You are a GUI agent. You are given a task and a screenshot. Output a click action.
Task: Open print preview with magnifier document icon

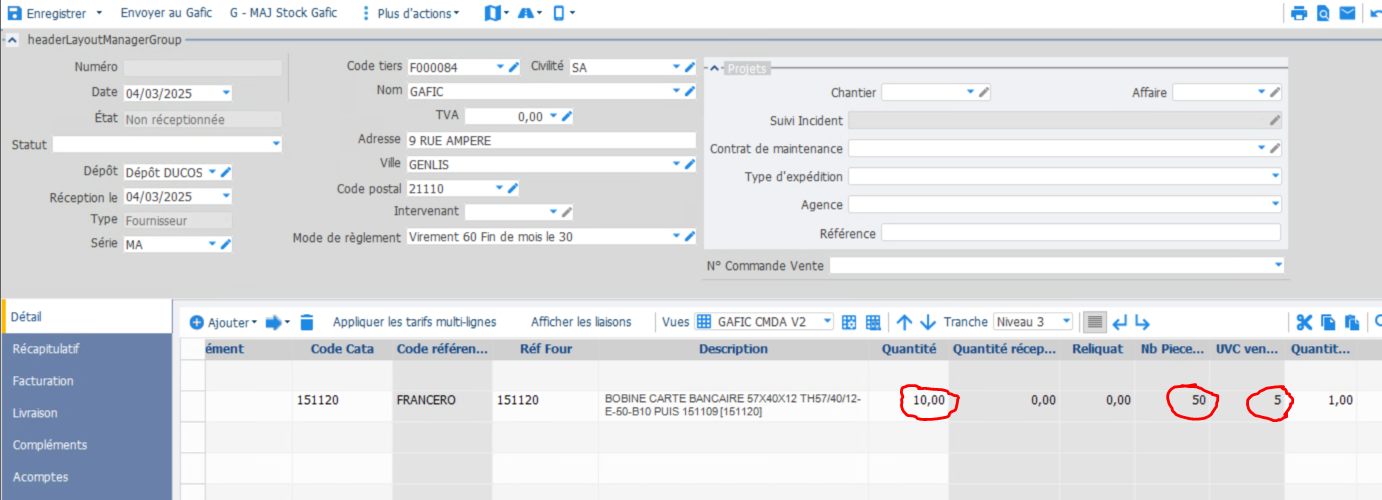(x=1323, y=13)
